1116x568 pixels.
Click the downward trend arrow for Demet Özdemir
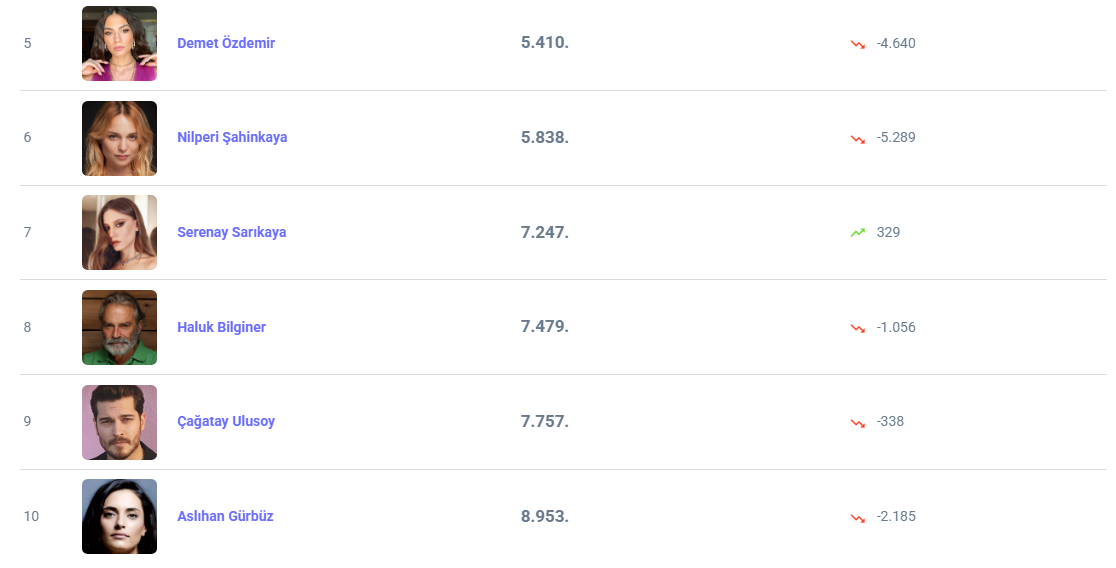(857, 44)
